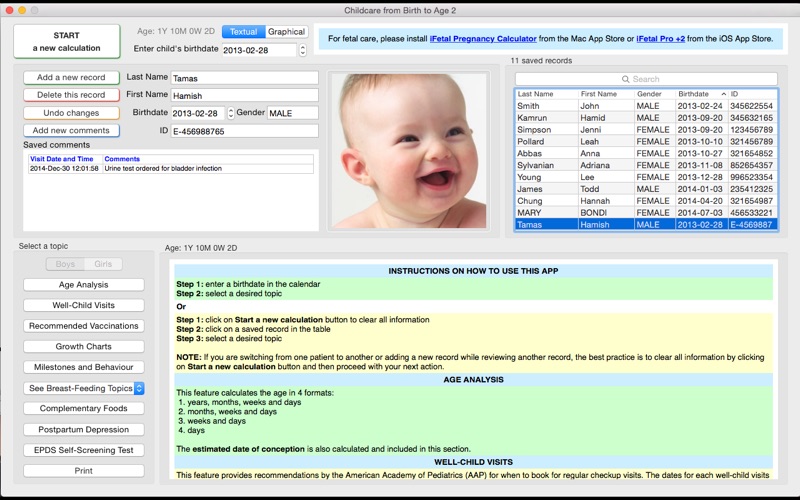The width and height of the screenshot is (800, 500).
Task: Select the Abbas Anna record
Action: (x=646, y=154)
